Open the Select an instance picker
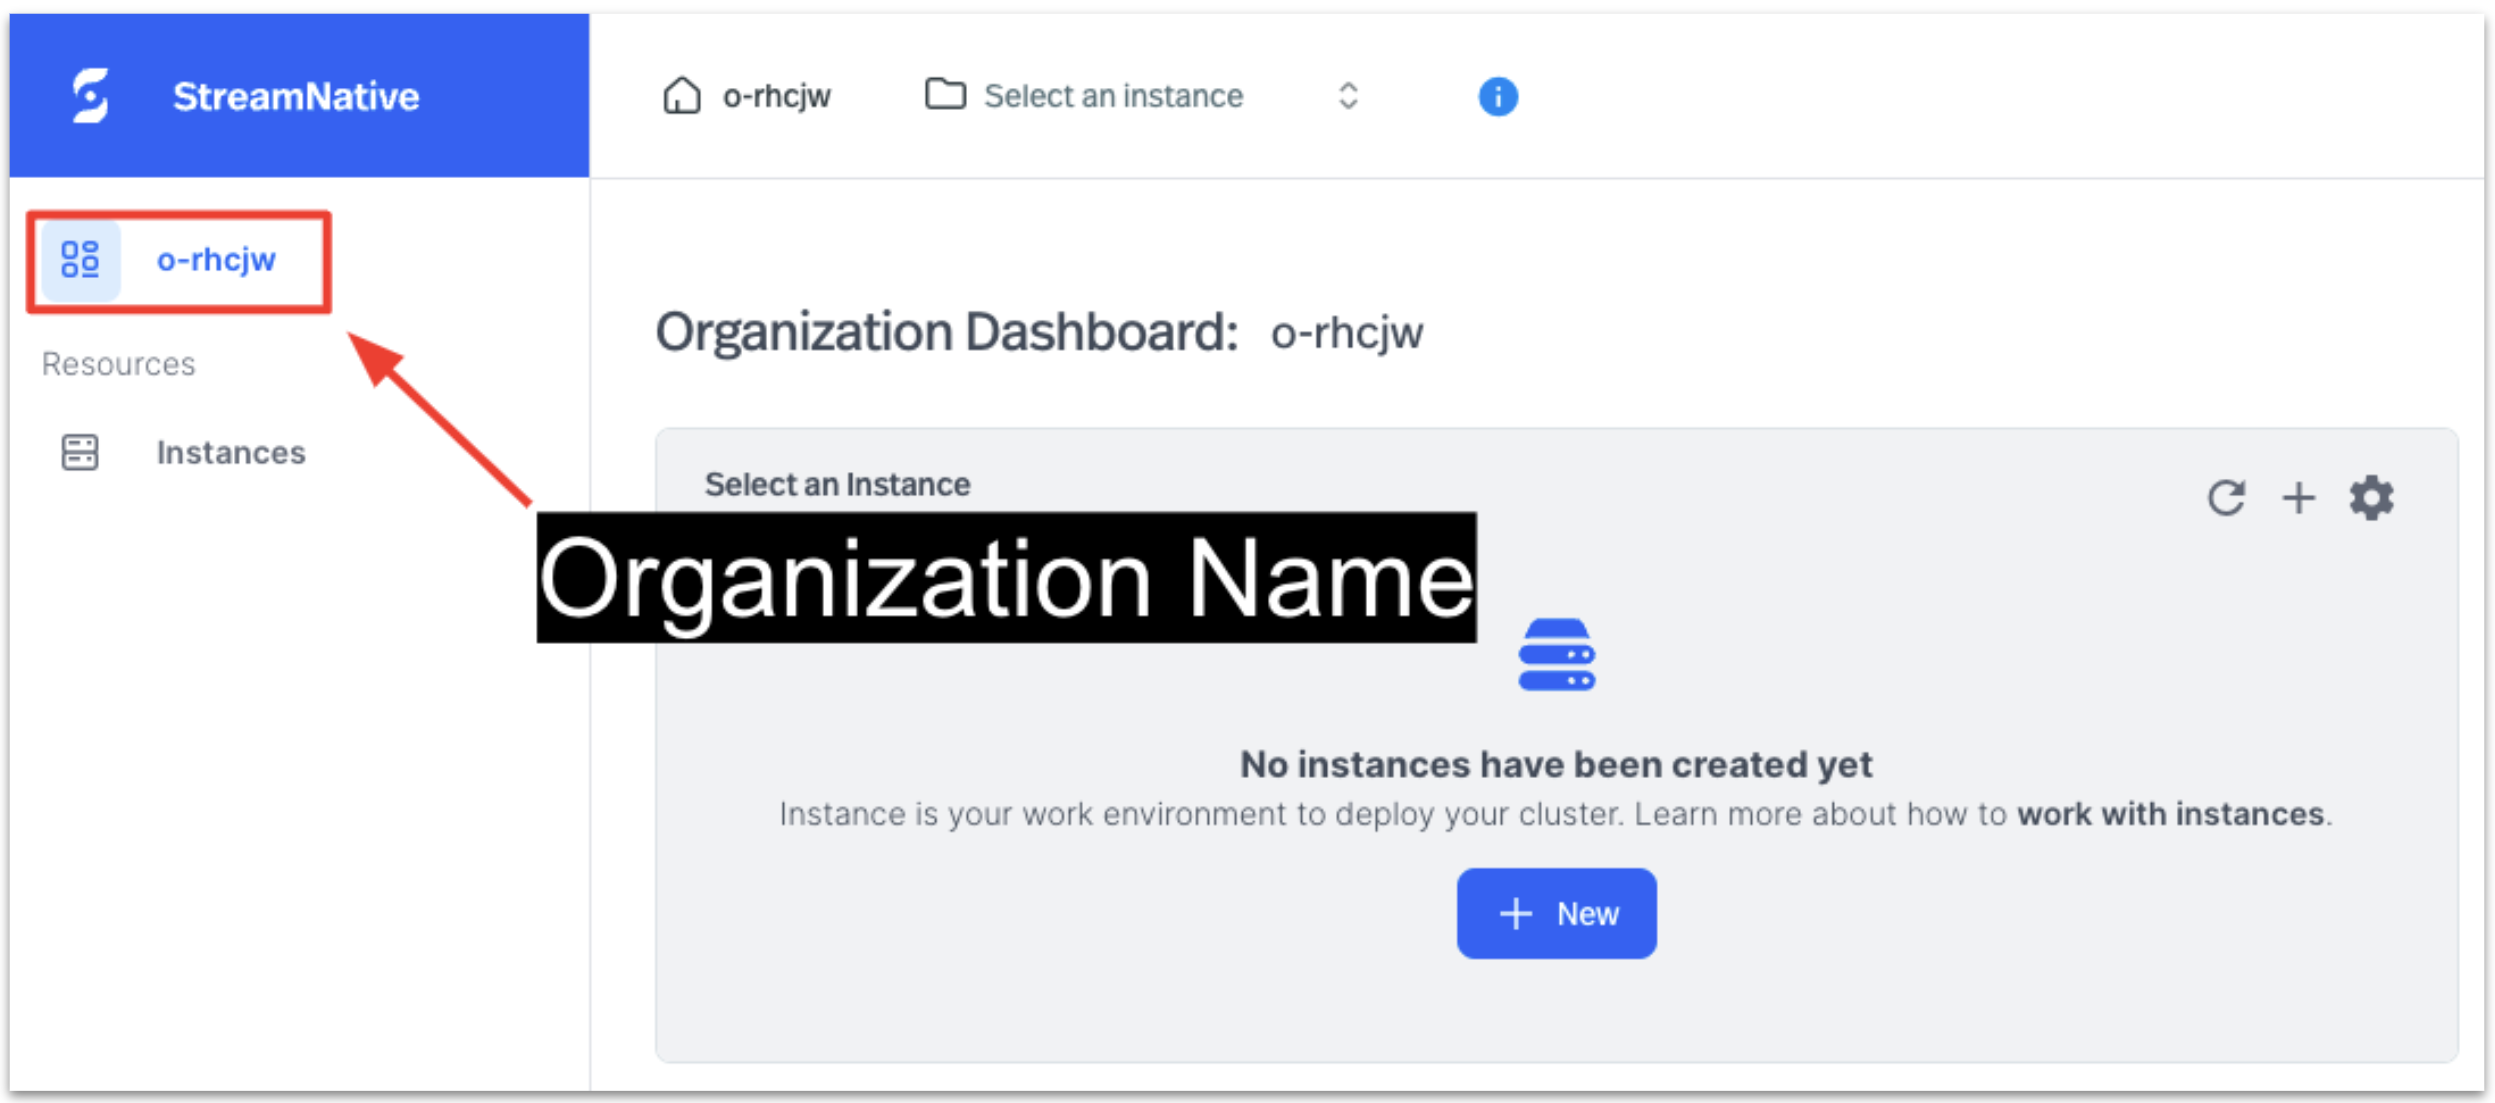Viewport: 2495px width, 1103px height. click(1112, 95)
